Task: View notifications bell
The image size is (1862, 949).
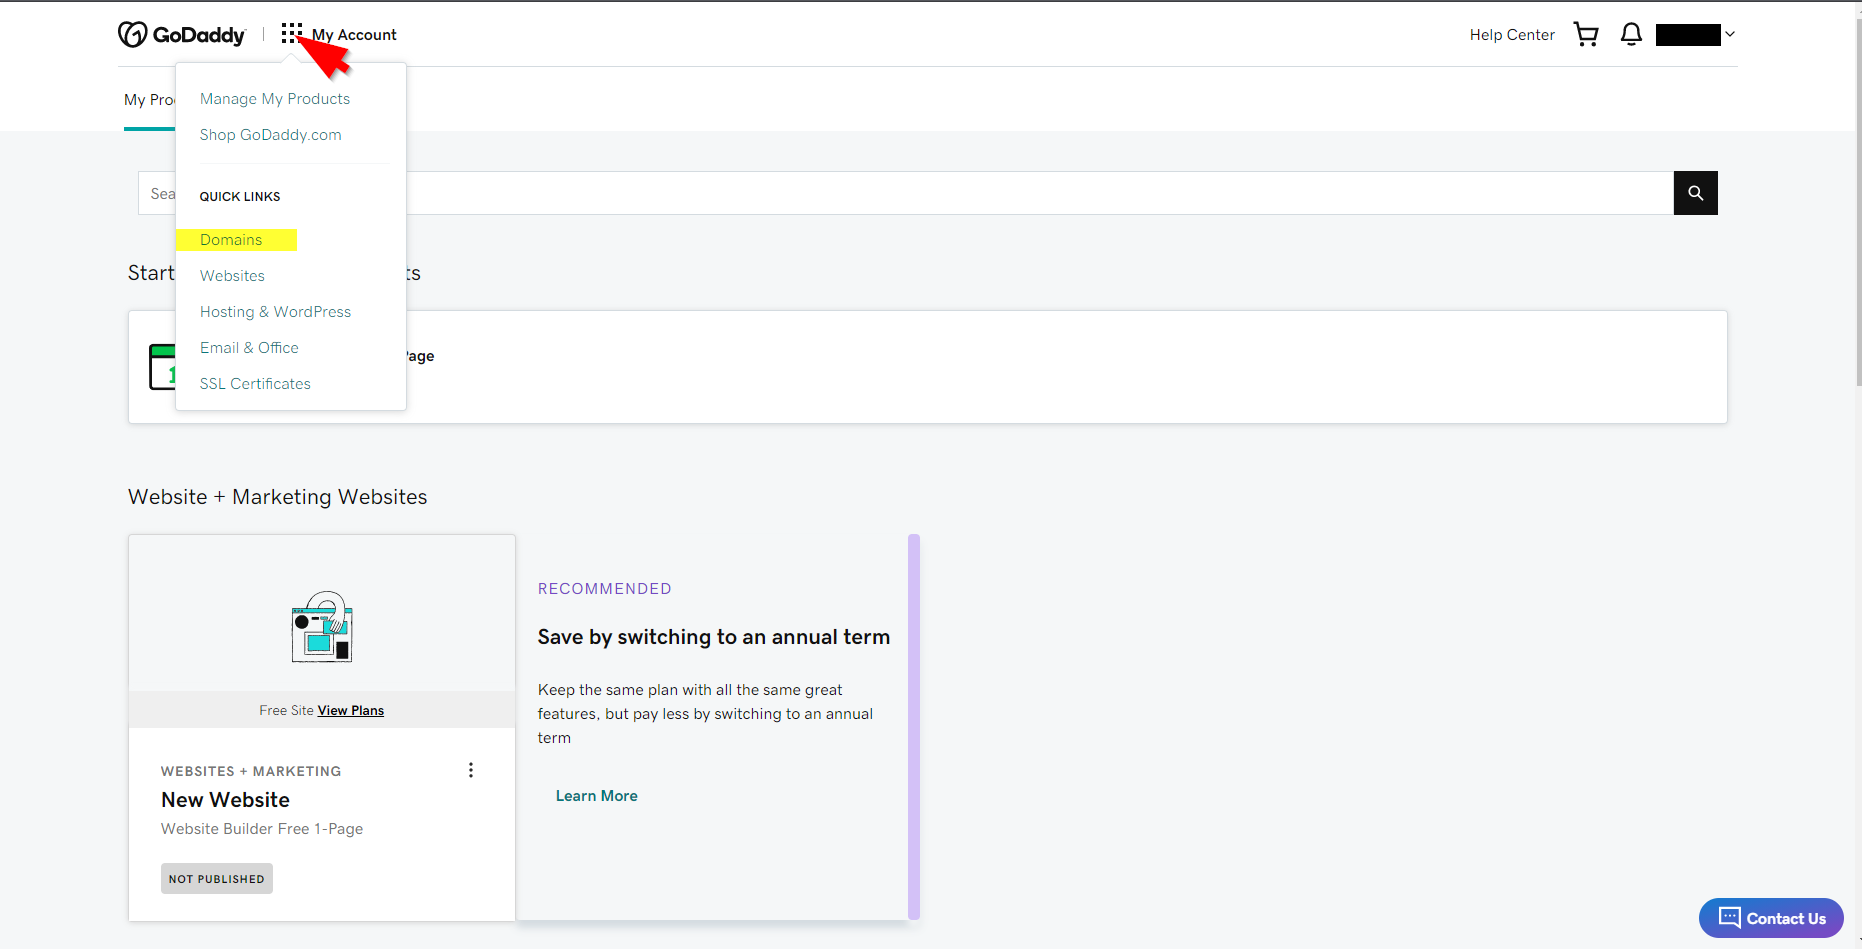Action: coord(1631,35)
